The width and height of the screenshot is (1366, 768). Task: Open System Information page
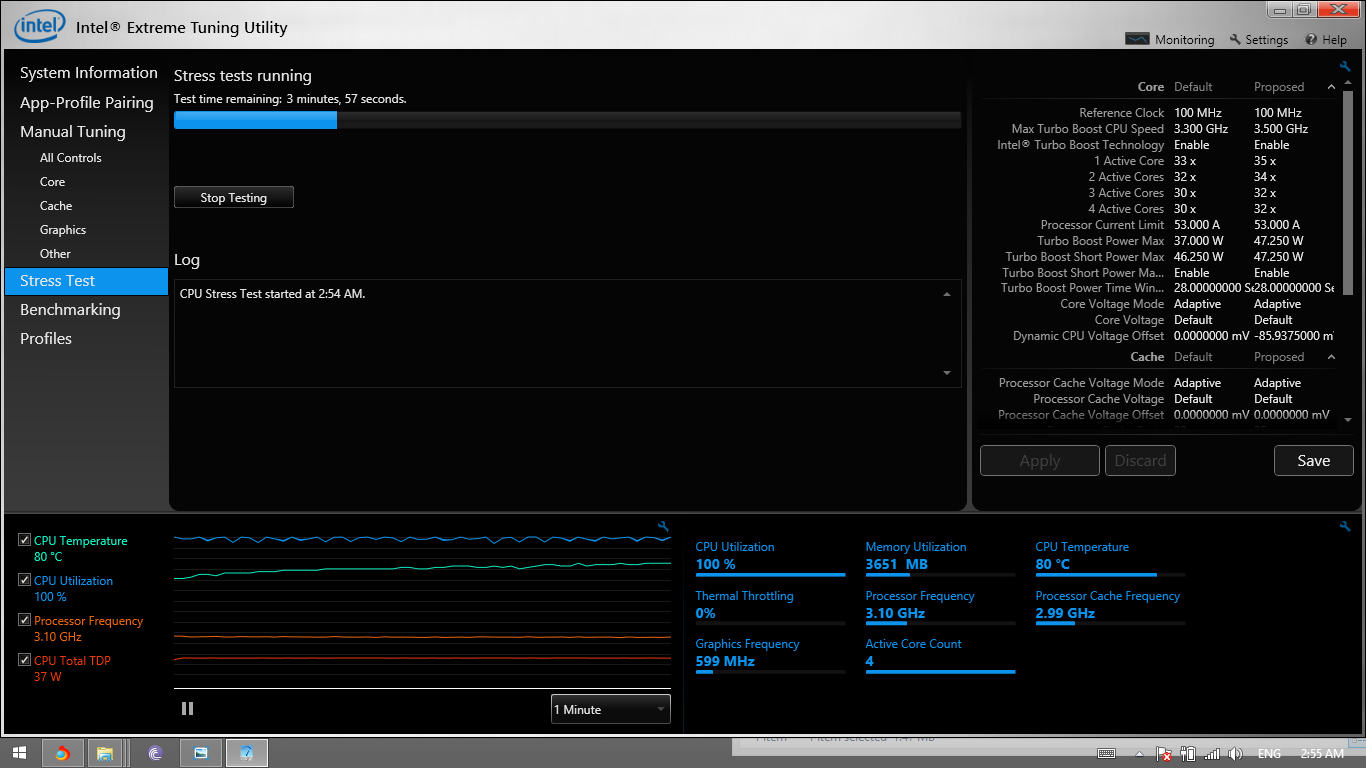click(x=89, y=73)
